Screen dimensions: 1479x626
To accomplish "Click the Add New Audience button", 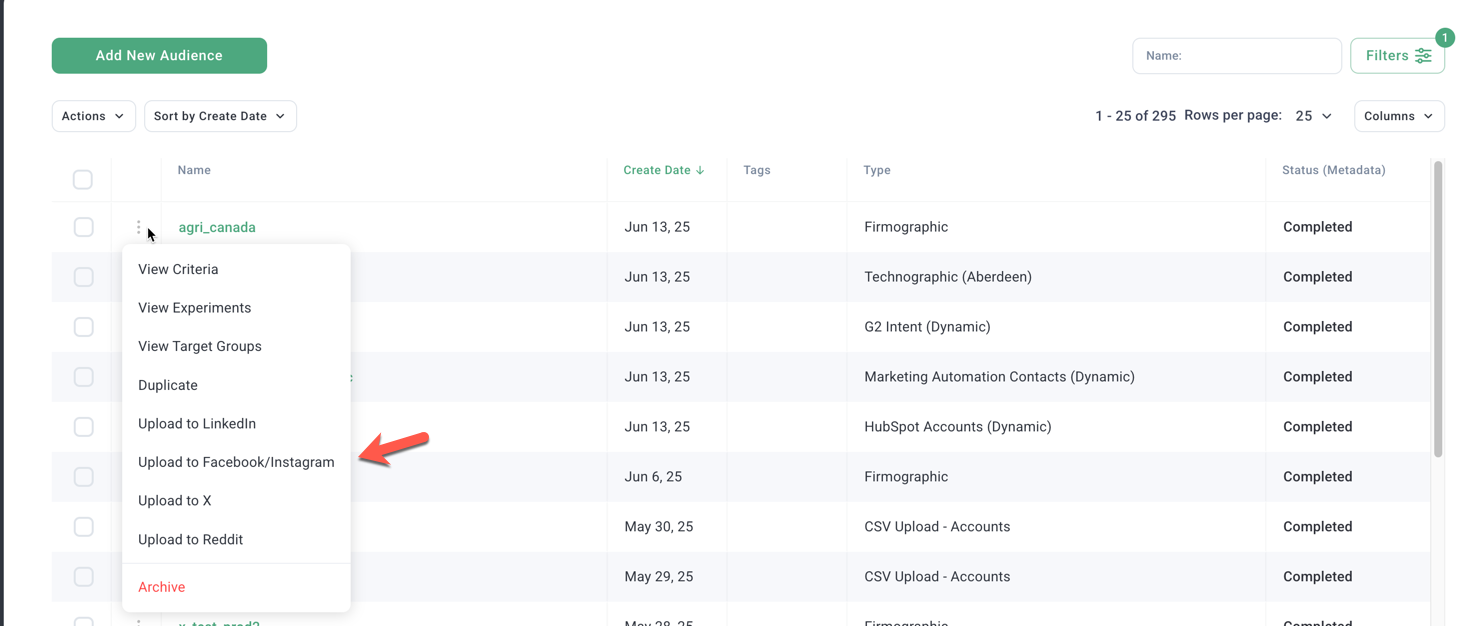I will pyautogui.click(x=159, y=56).
